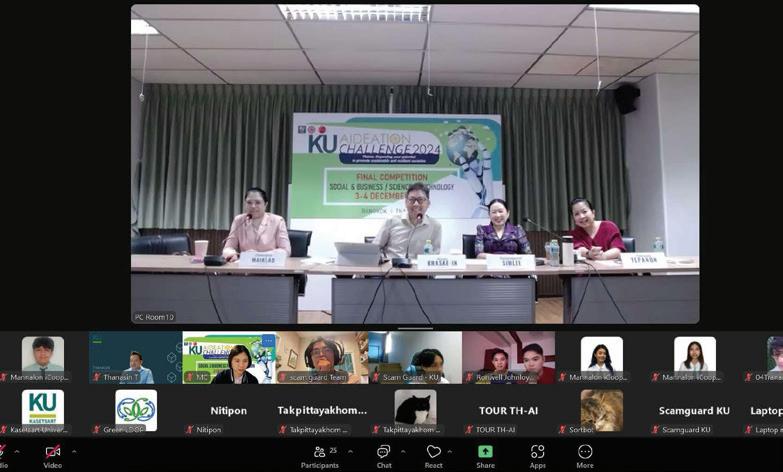Image resolution: width=783 pixels, height=472 pixels.
Task: Open the Chat panel icon
Action: pyautogui.click(x=384, y=452)
